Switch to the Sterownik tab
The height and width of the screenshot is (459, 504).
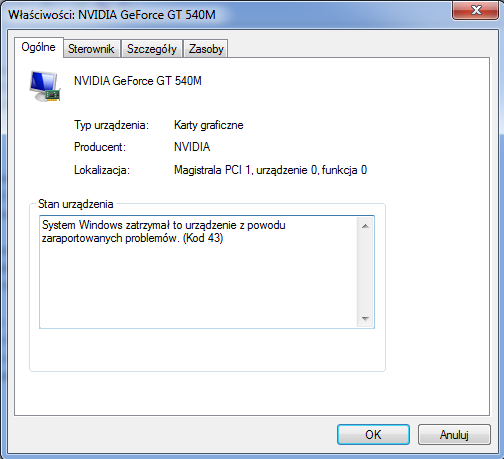tap(91, 49)
